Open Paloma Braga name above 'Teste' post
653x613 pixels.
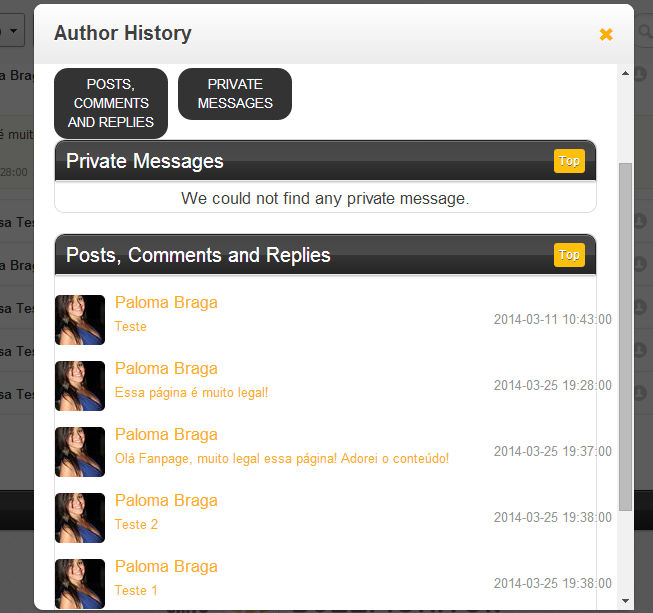(x=166, y=303)
